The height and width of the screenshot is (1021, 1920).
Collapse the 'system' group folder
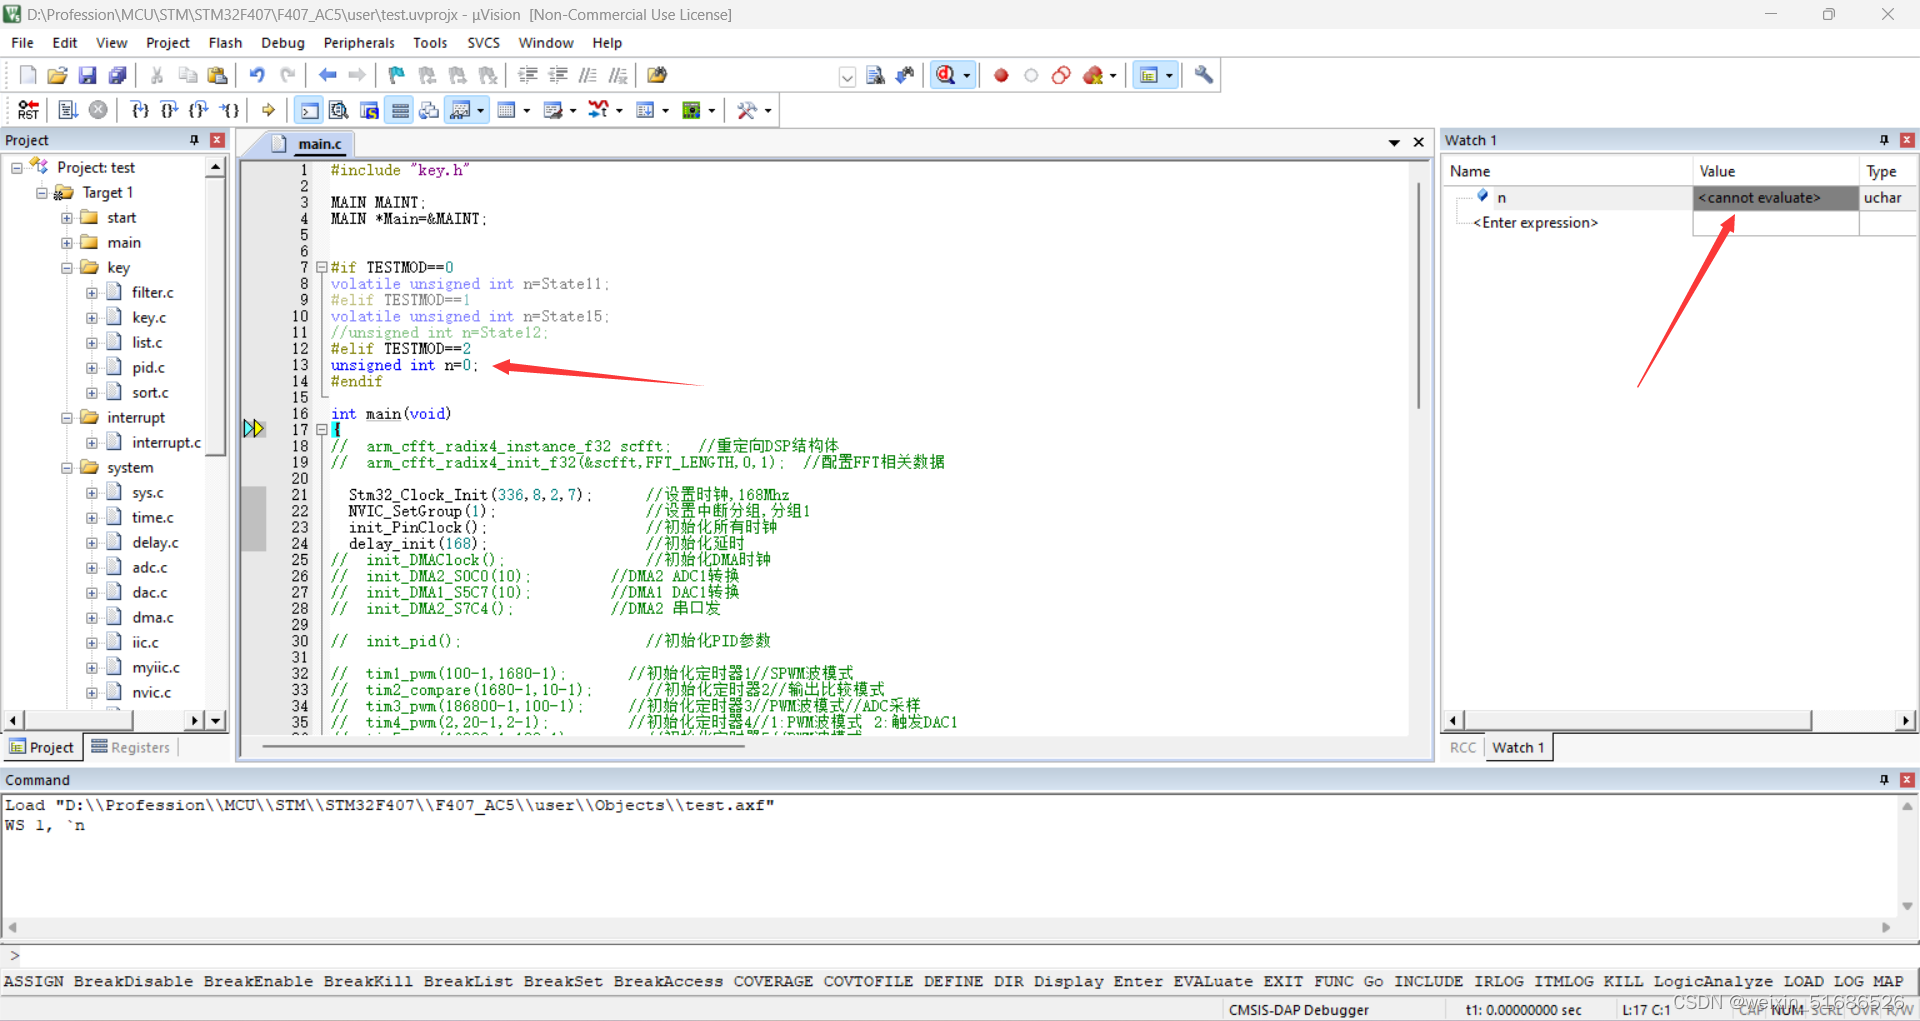[x=67, y=468]
